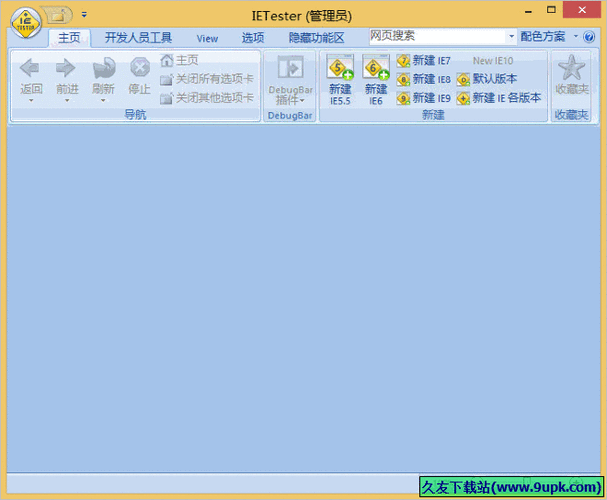
Task: Expand the 返回 history dropdown arrow
Action: click(x=31, y=101)
